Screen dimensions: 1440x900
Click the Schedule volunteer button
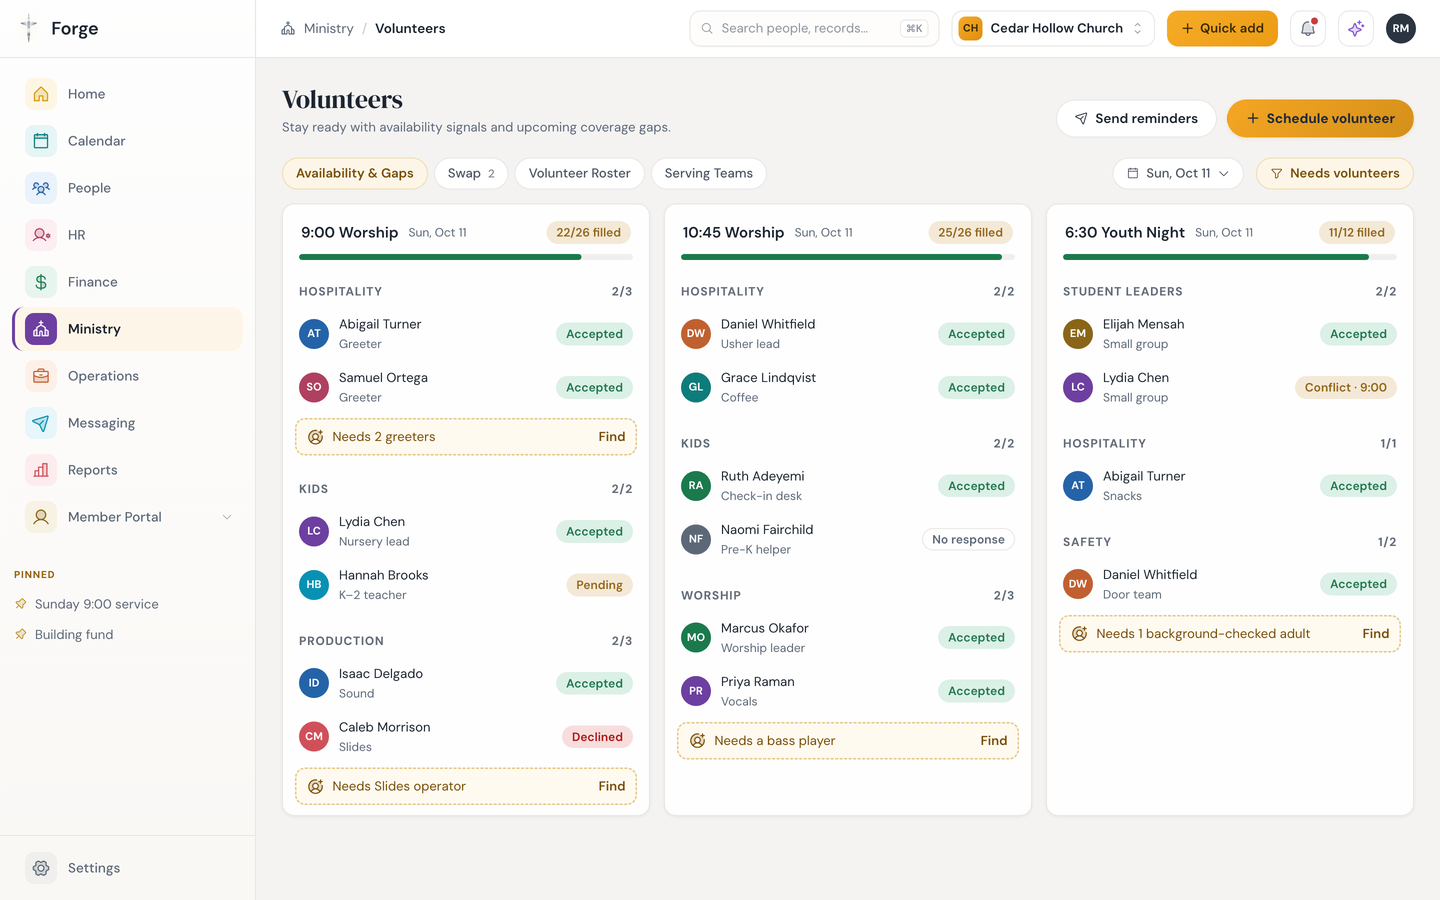(1320, 118)
